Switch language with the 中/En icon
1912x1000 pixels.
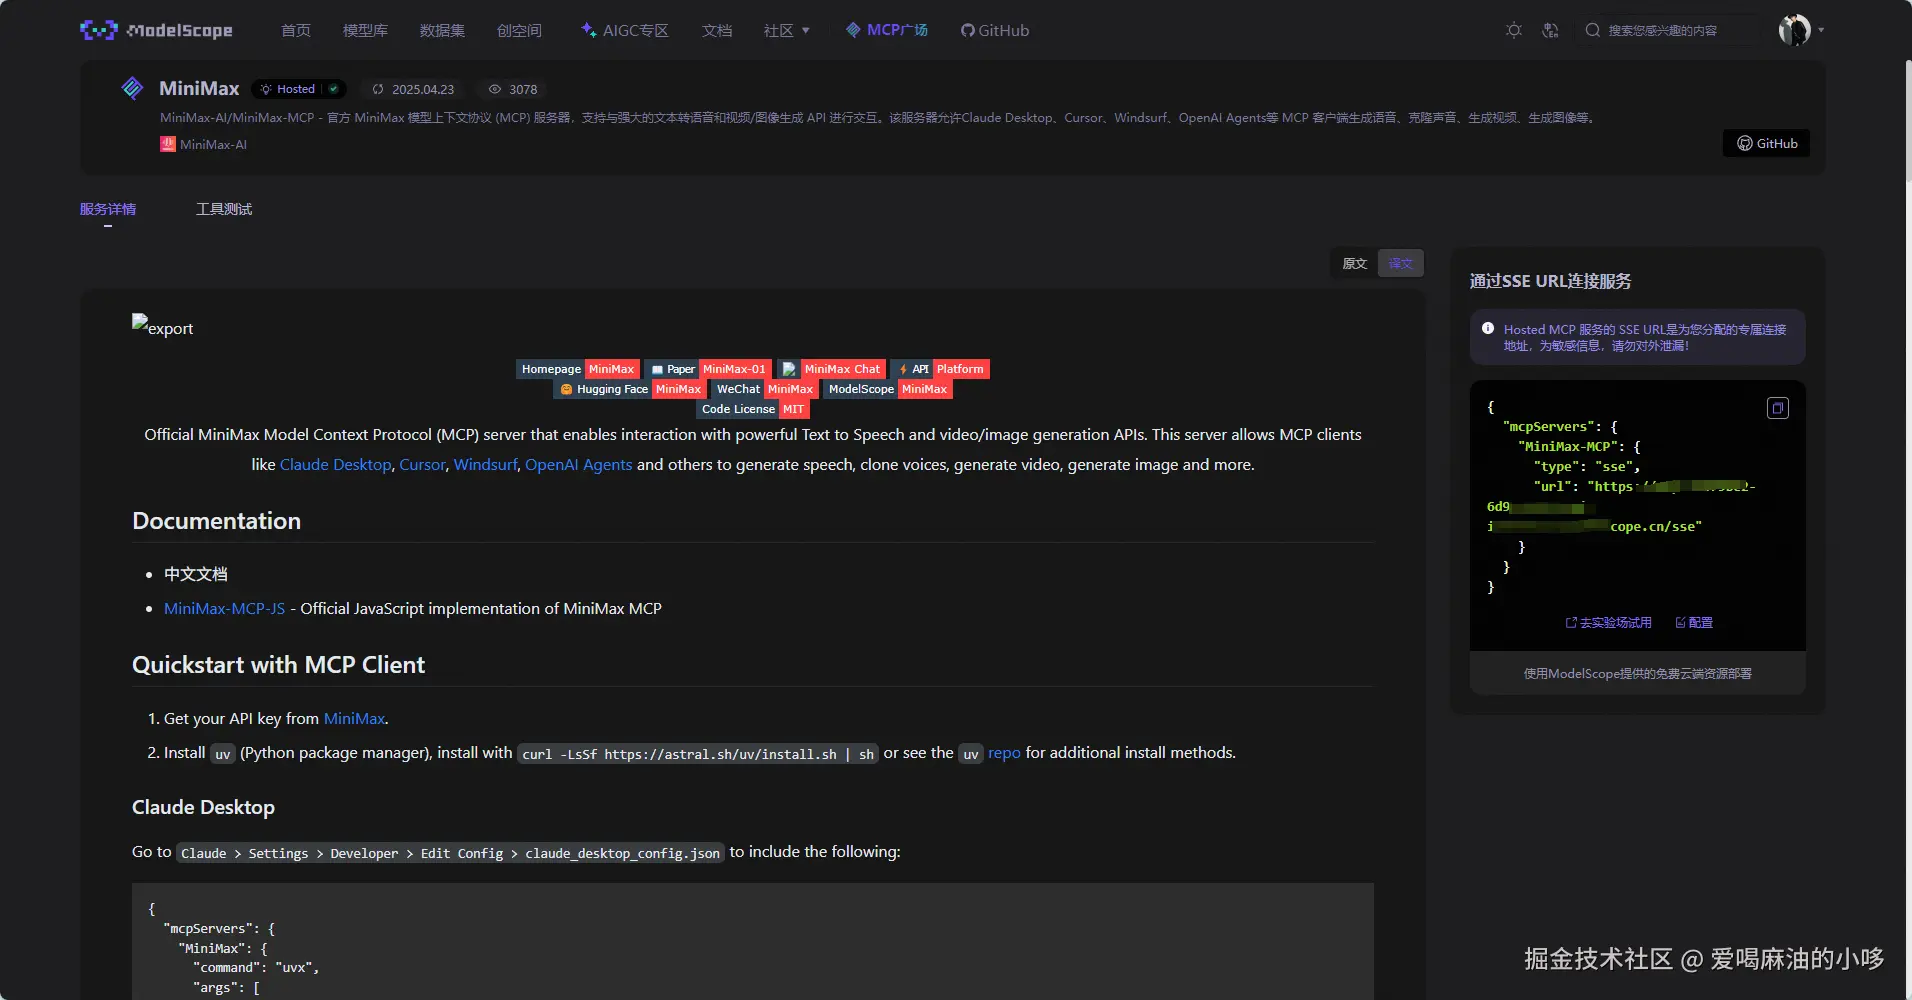[x=1550, y=30]
